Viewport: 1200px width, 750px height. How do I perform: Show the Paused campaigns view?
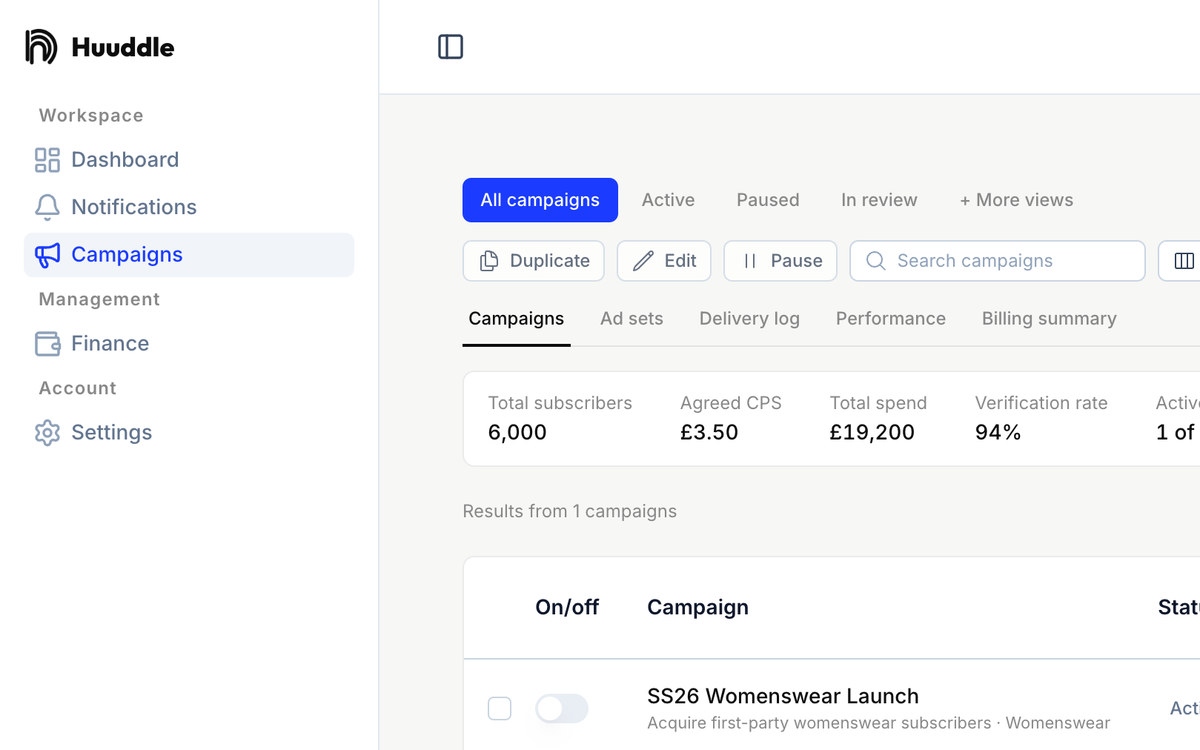click(x=768, y=200)
